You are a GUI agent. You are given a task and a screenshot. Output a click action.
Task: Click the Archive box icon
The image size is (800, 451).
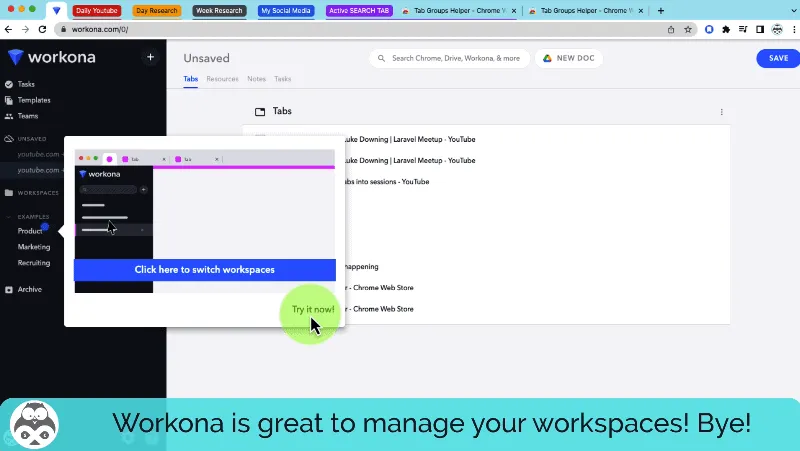click(x=9, y=289)
